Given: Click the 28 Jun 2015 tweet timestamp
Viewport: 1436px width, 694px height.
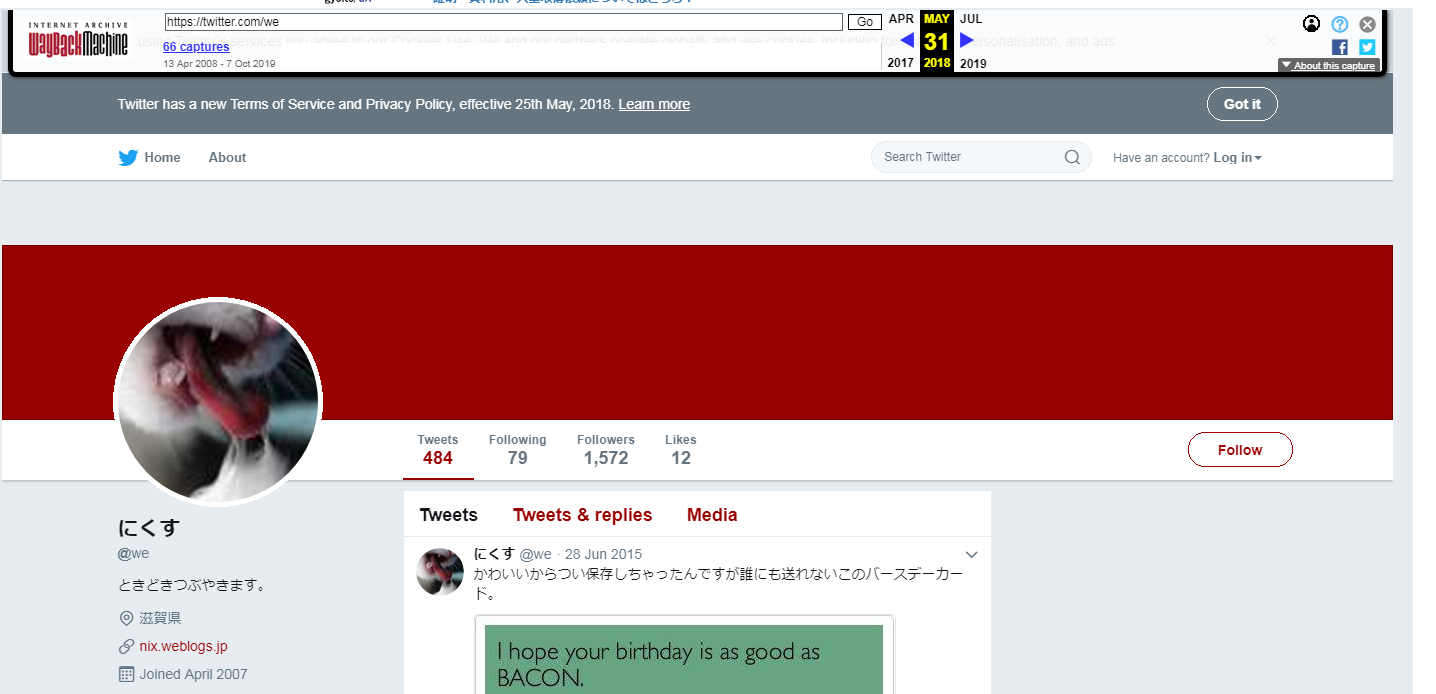Looking at the screenshot, I should click(604, 554).
